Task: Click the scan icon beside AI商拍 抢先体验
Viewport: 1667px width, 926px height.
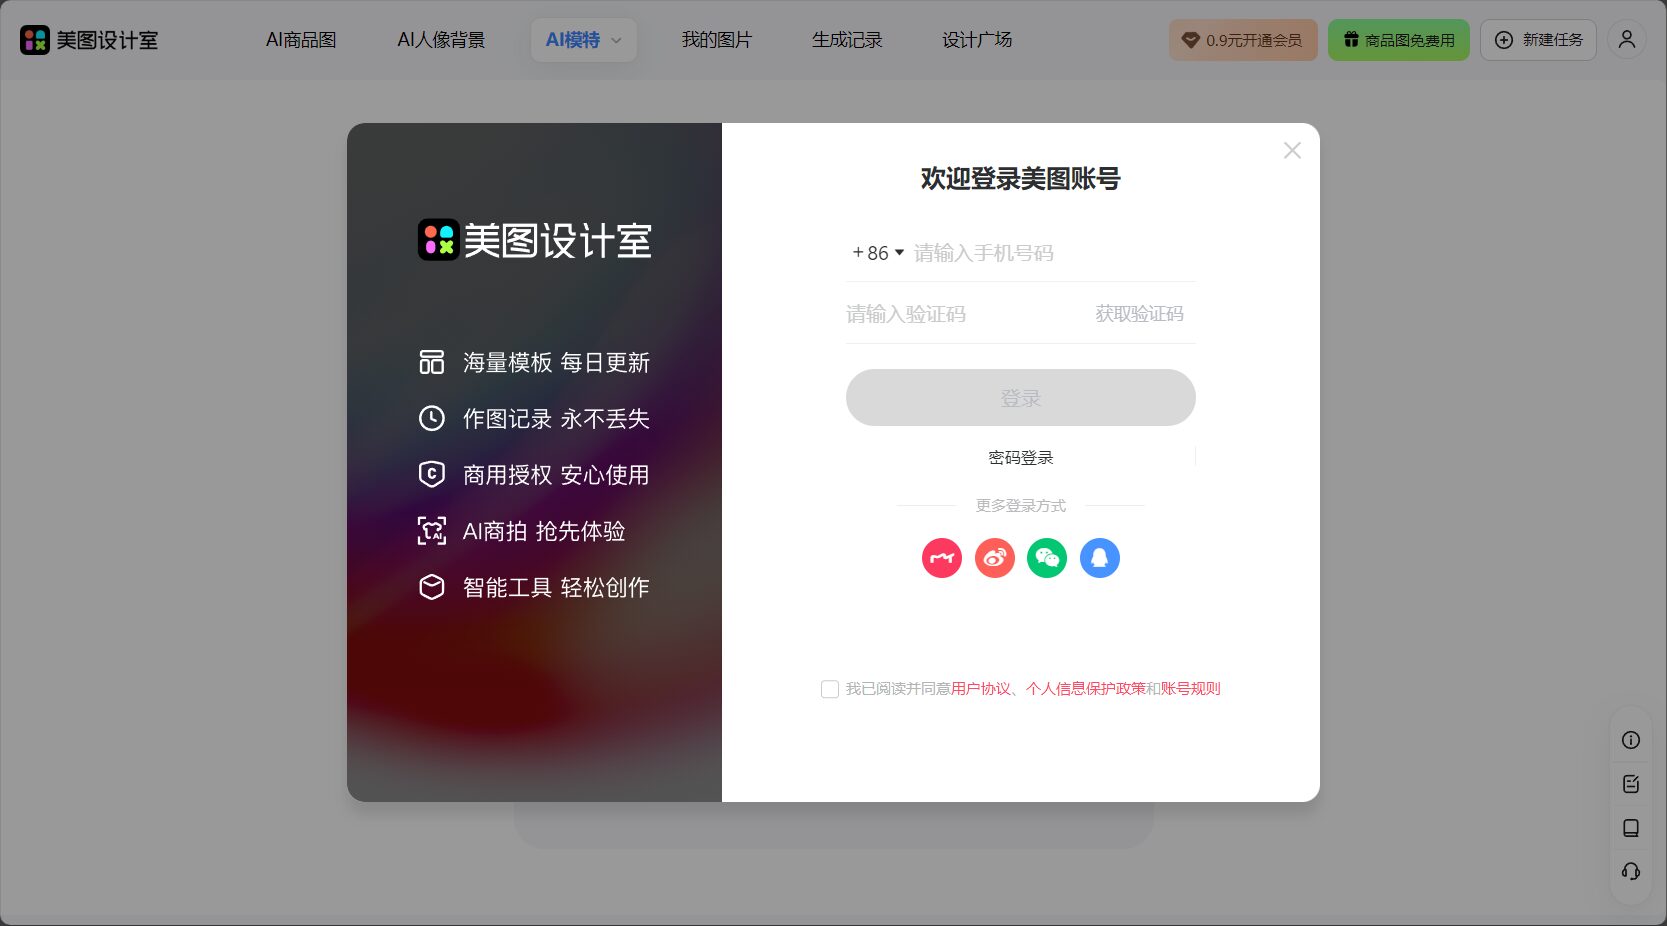Action: [x=431, y=531]
